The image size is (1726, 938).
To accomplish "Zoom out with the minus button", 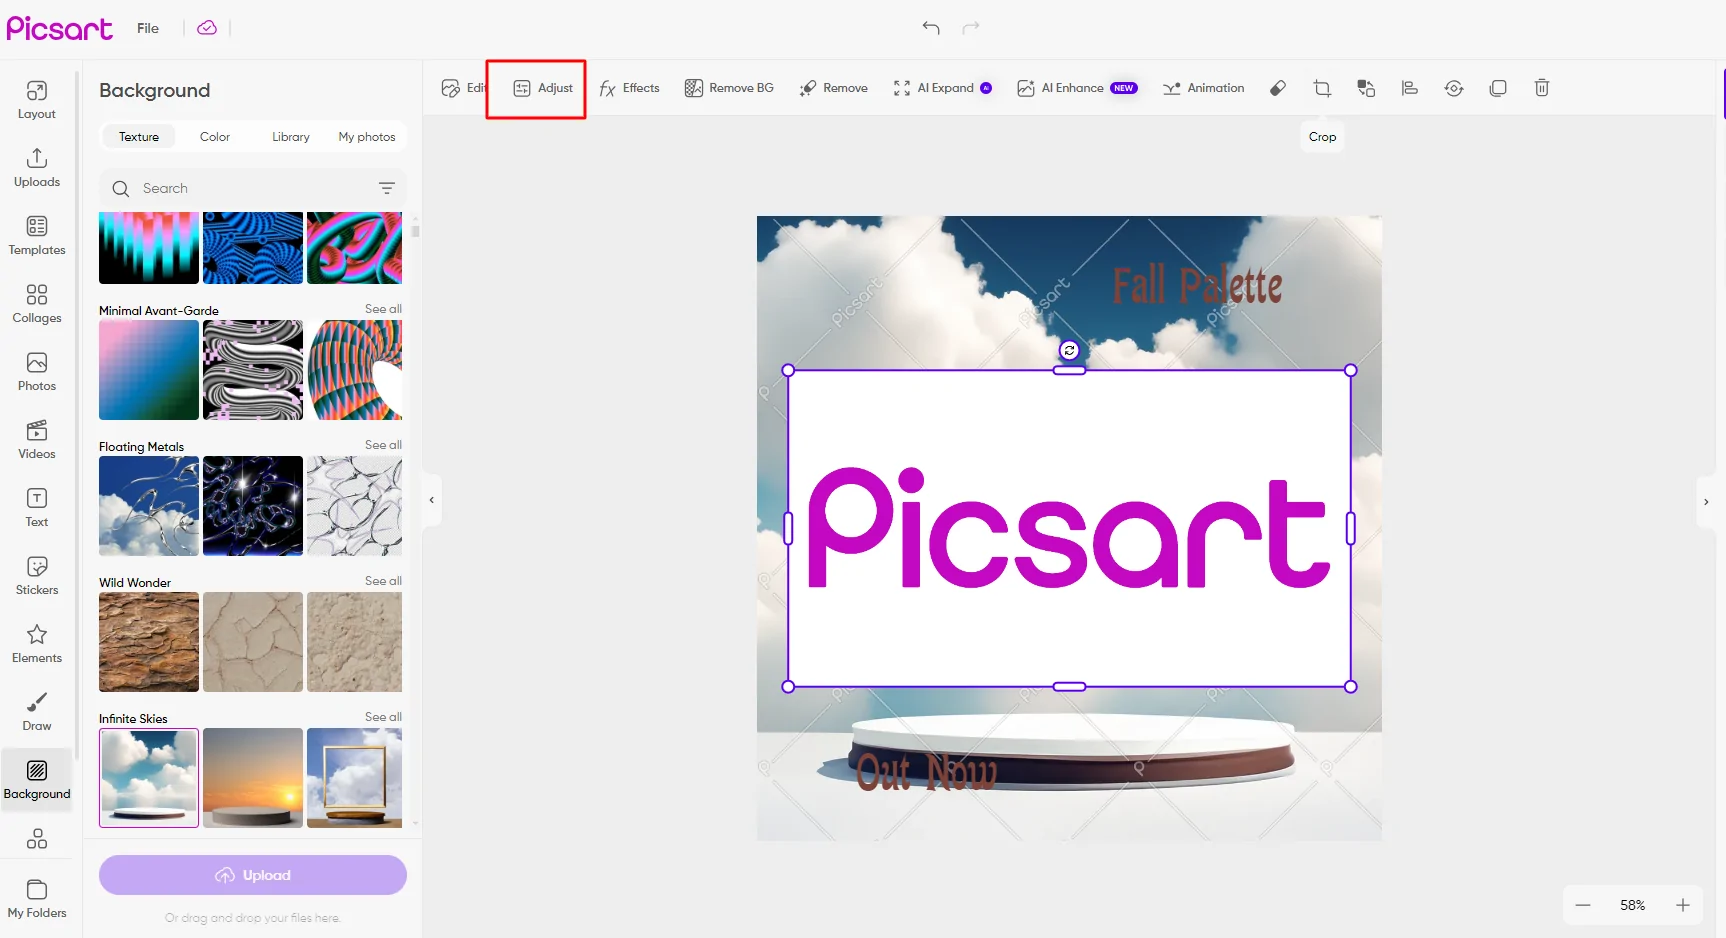I will [x=1583, y=905].
